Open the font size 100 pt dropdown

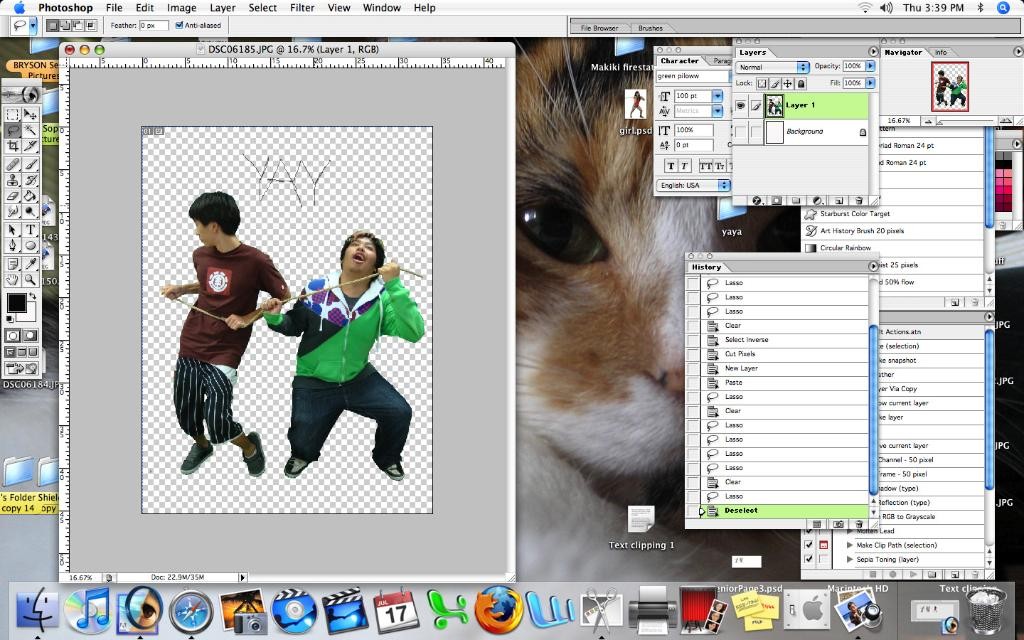[x=717, y=95]
